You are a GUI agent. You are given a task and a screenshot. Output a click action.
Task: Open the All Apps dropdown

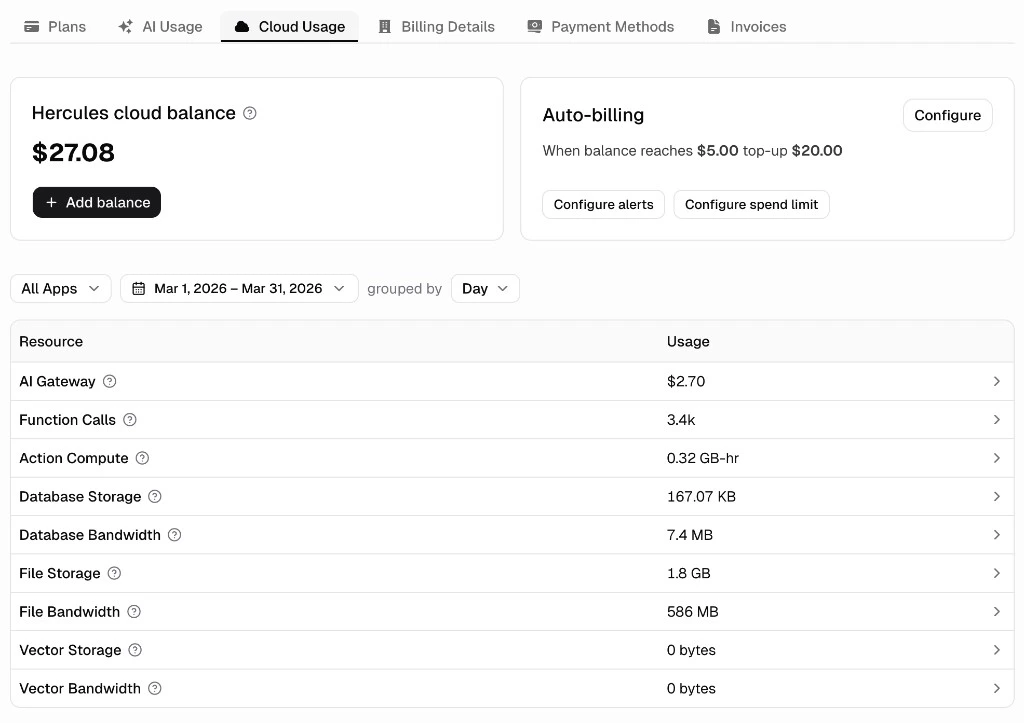pyautogui.click(x=60, y=288)
